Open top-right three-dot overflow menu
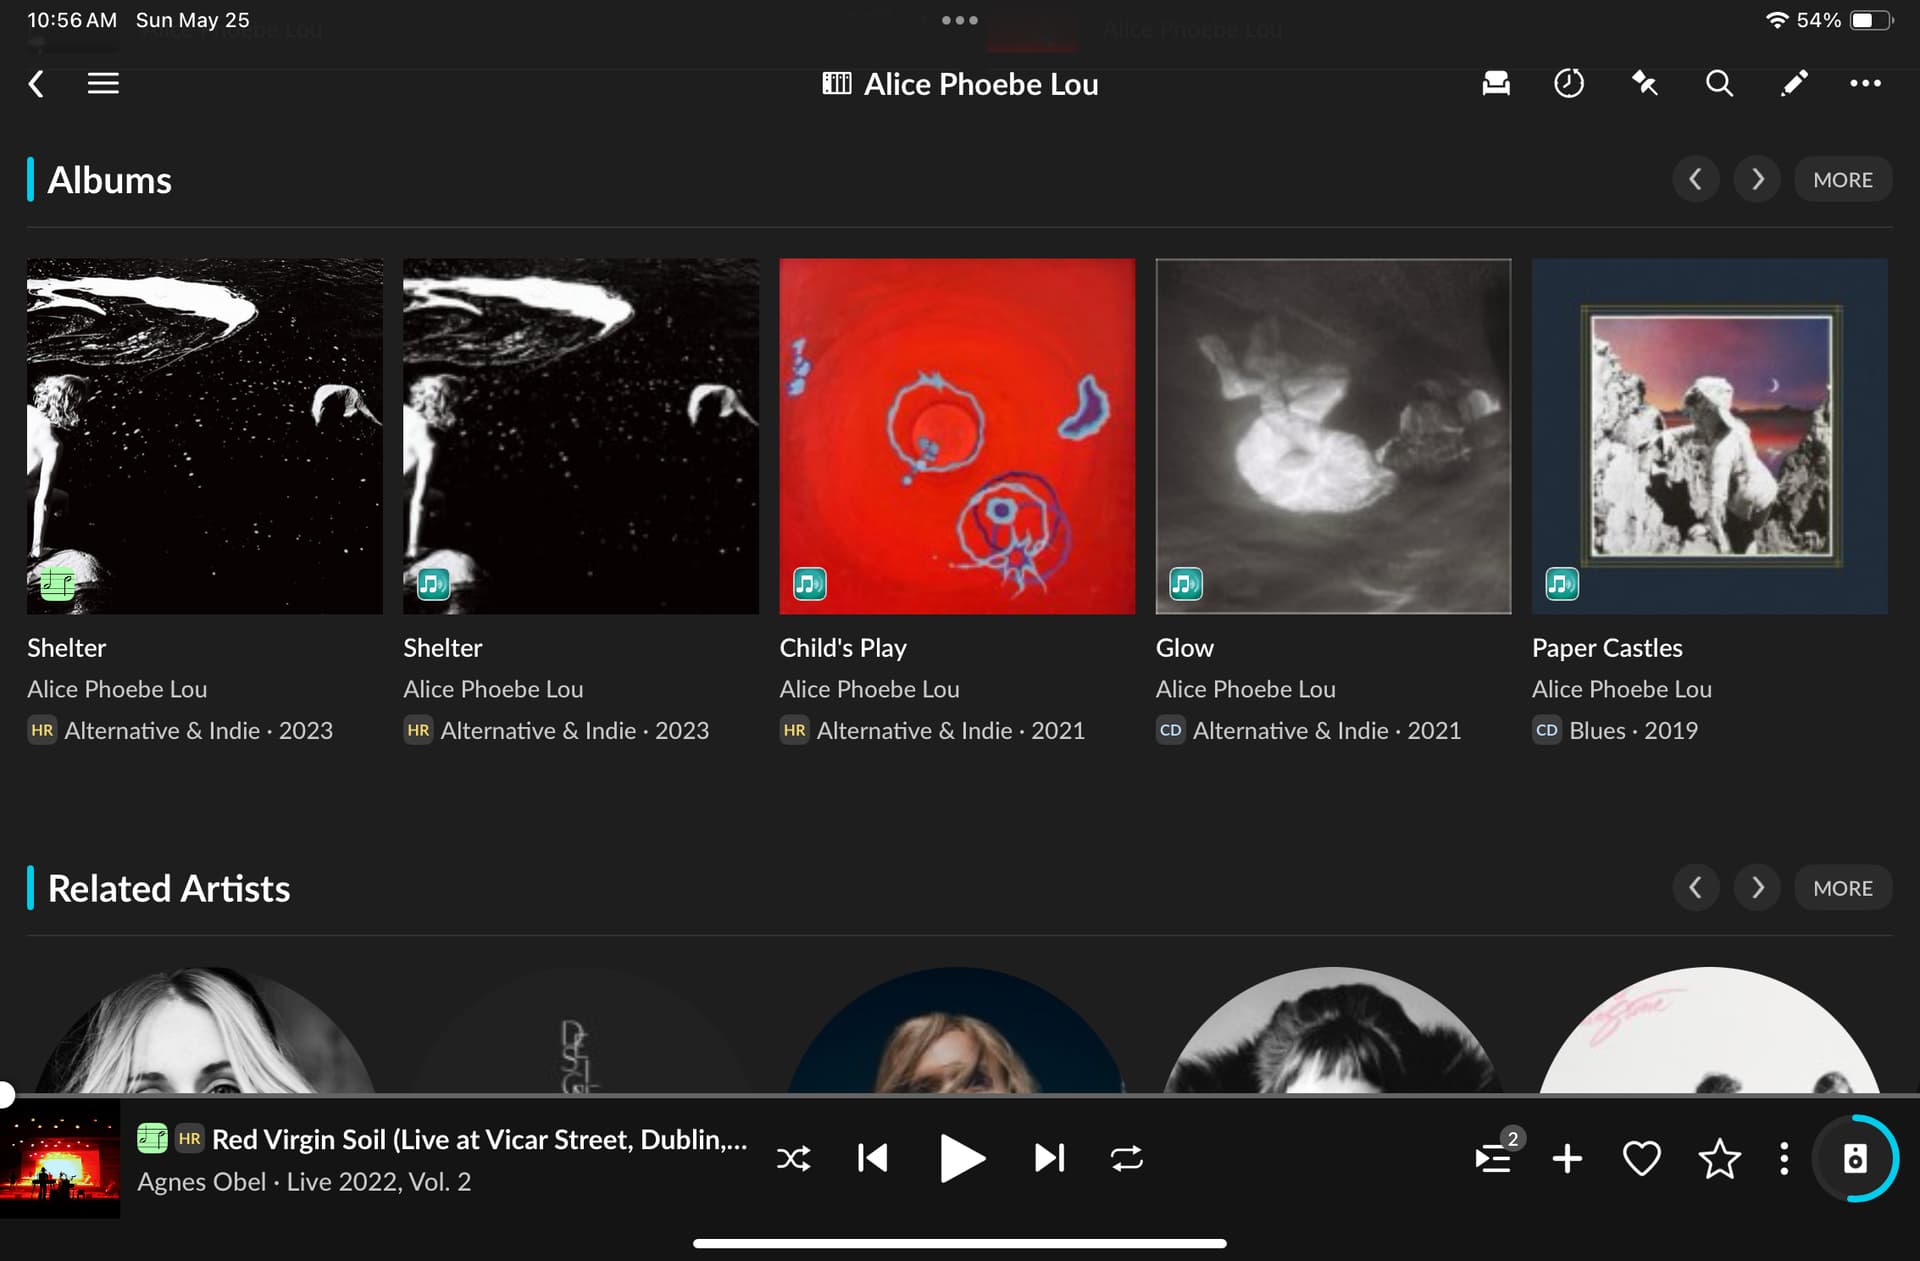Viewport: 1920px width, 1261px height. tap(1865, 83)
